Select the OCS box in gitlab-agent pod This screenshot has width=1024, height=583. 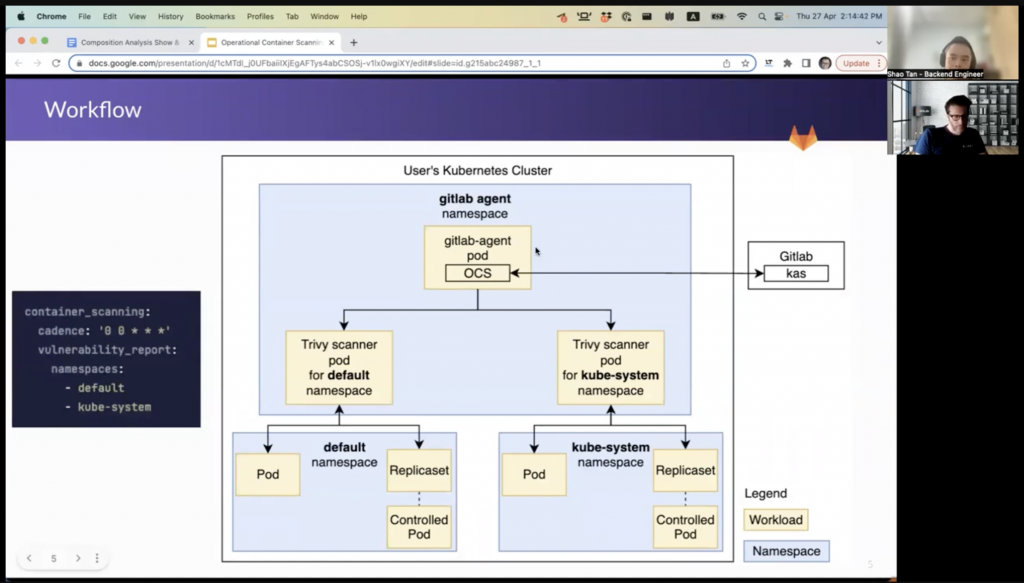coord(477,274)
